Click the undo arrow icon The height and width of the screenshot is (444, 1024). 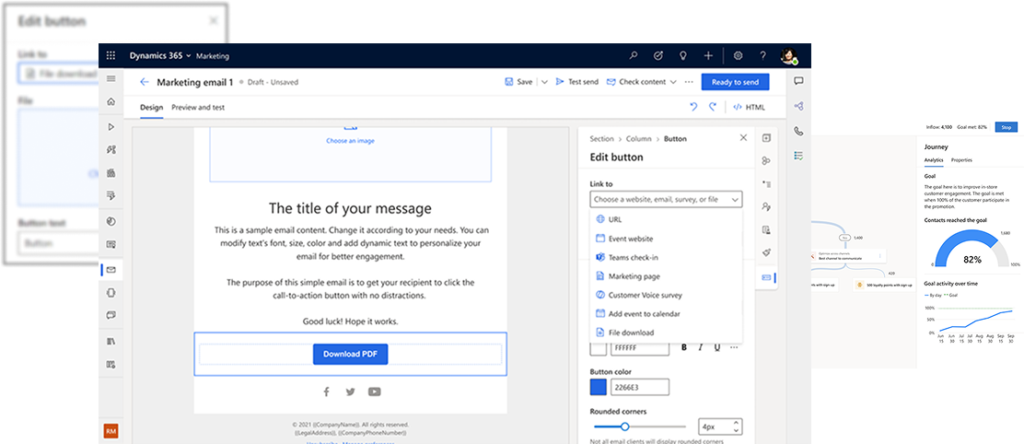[x=694, y=107]
